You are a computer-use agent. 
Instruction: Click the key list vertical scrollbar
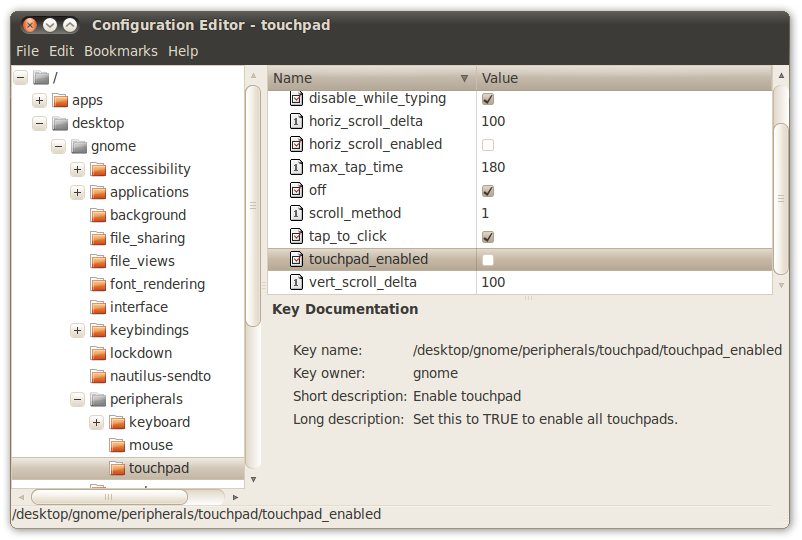point(781,198)
